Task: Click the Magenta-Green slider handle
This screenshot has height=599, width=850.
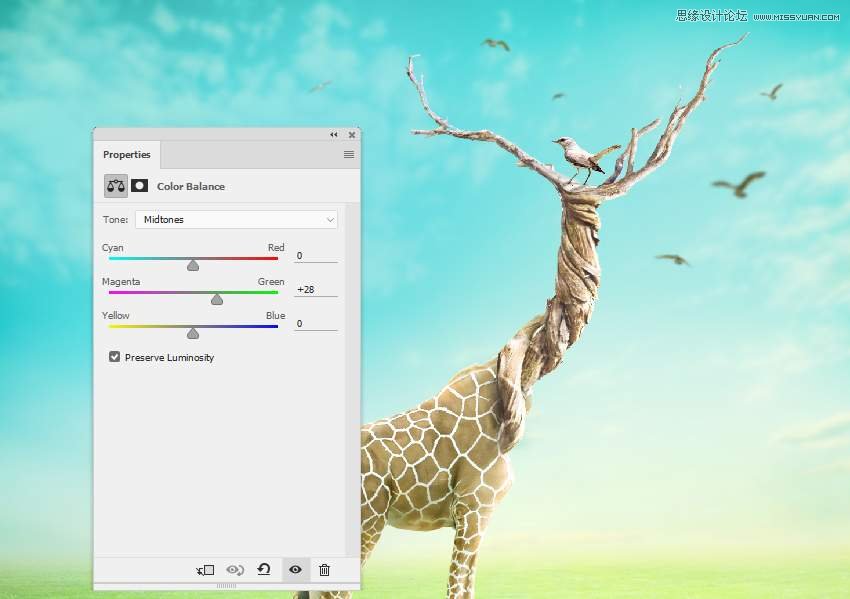Action: (217, 299)
